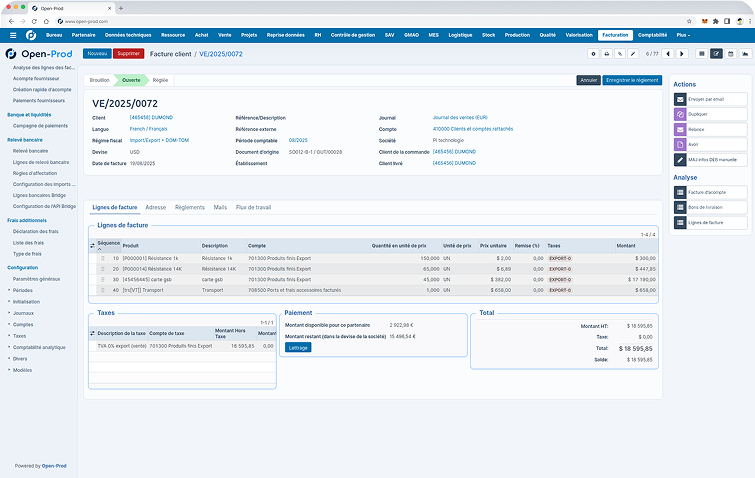Open the Journal des ventes (EUR) link
The width and height of the screenshot is (755, 478).
click(x=460, y=117)
